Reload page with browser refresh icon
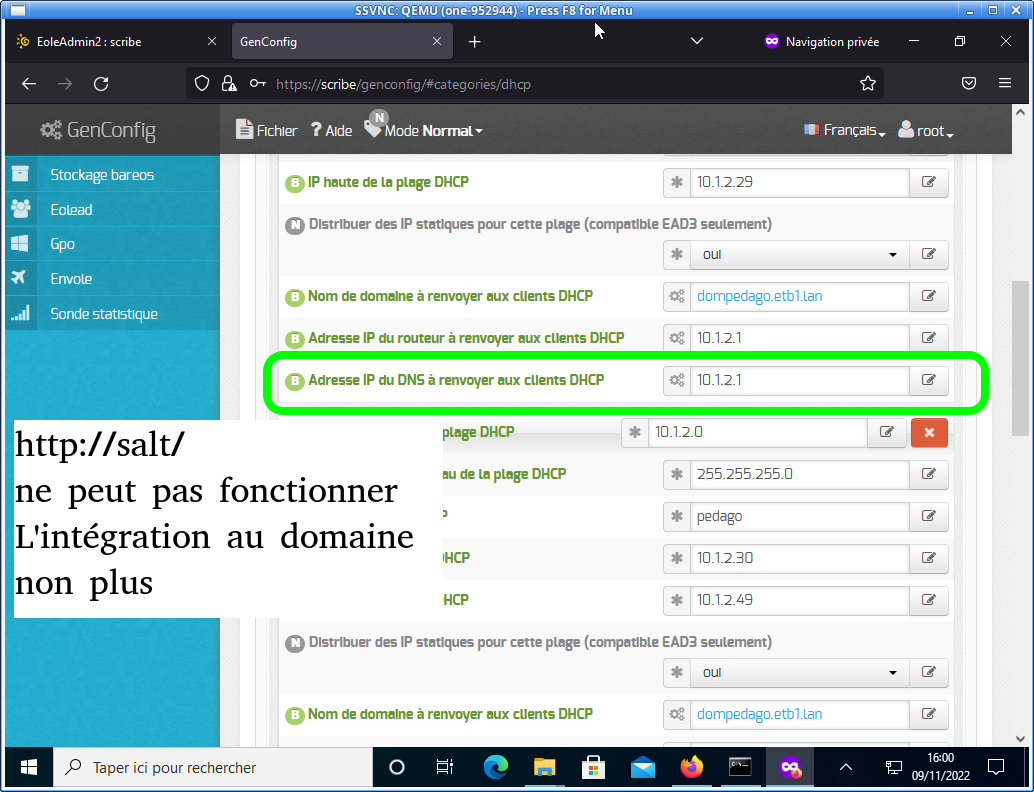 [101, 84]
